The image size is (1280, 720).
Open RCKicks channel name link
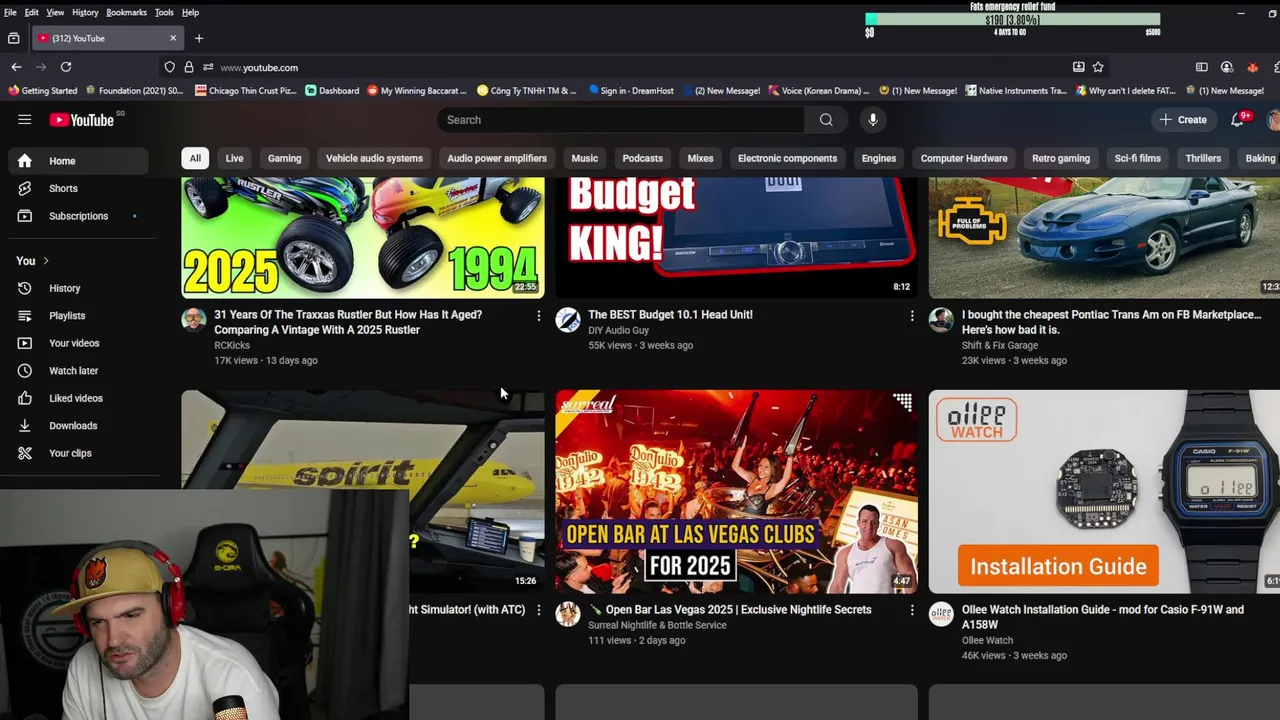click(x=232, y=345)
